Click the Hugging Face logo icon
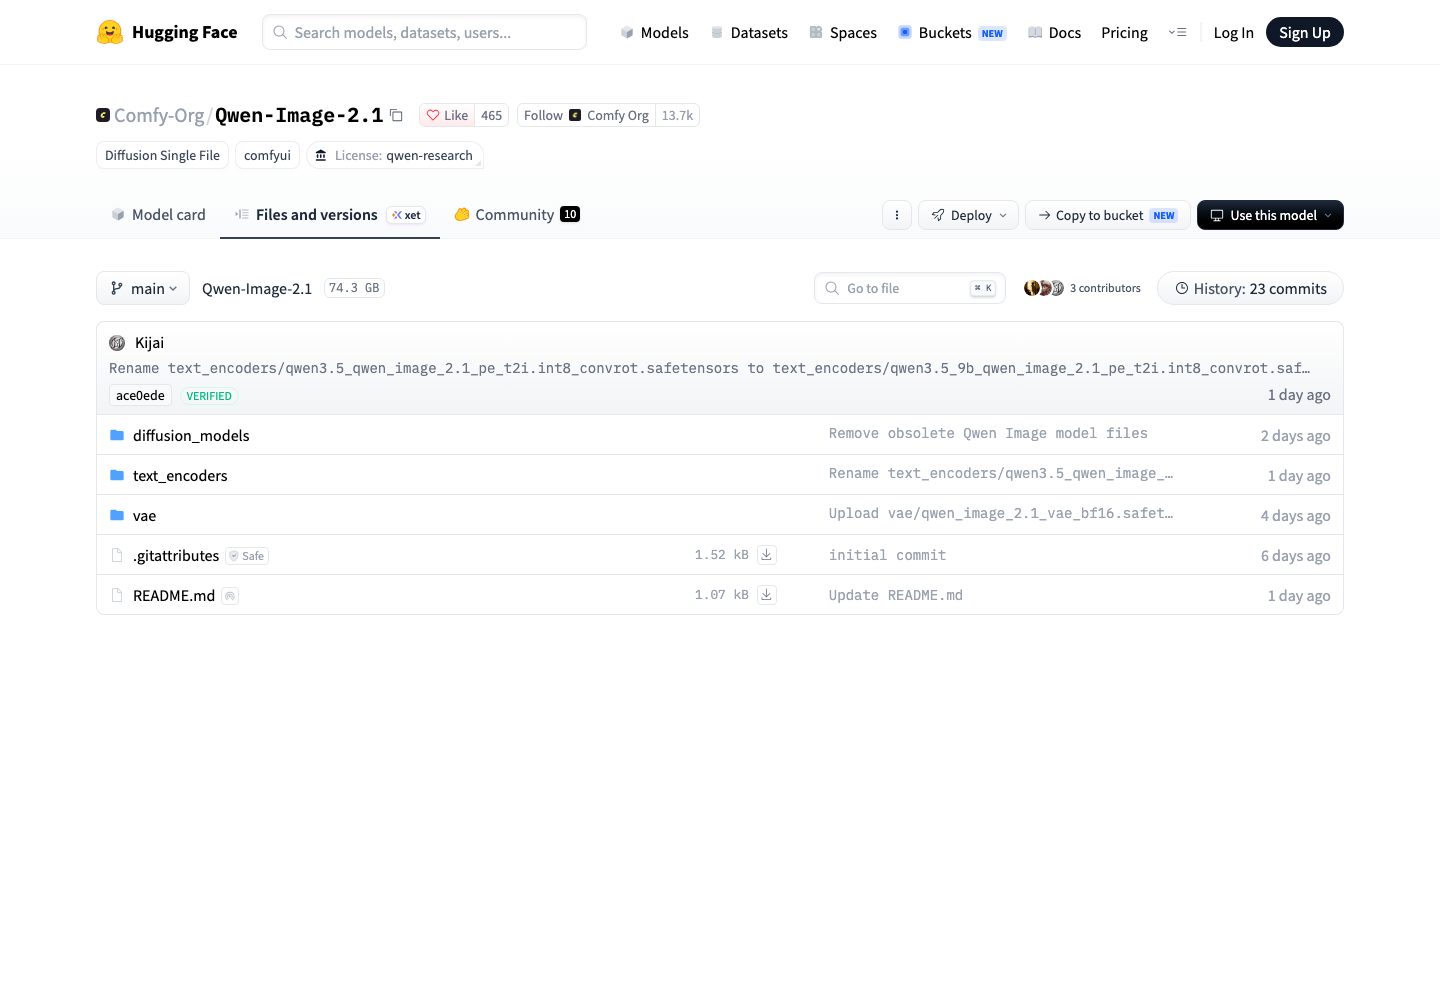The width and height of the screenshot is (1440, 1000). pos(110,32)
